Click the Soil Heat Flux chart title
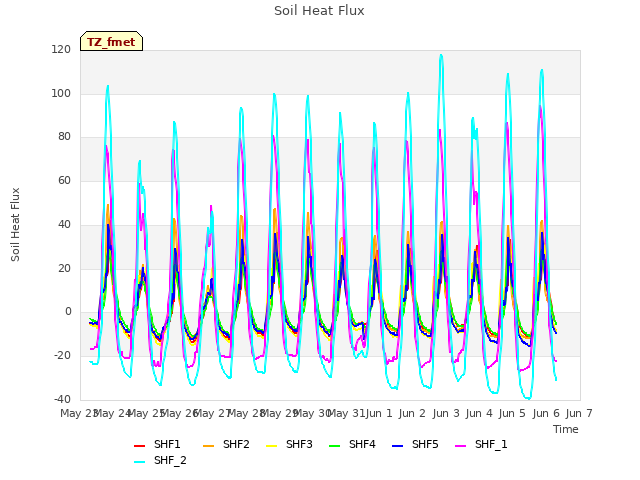Image resolution: width=640 pixels, height=480 pixels. coord(319,11)
